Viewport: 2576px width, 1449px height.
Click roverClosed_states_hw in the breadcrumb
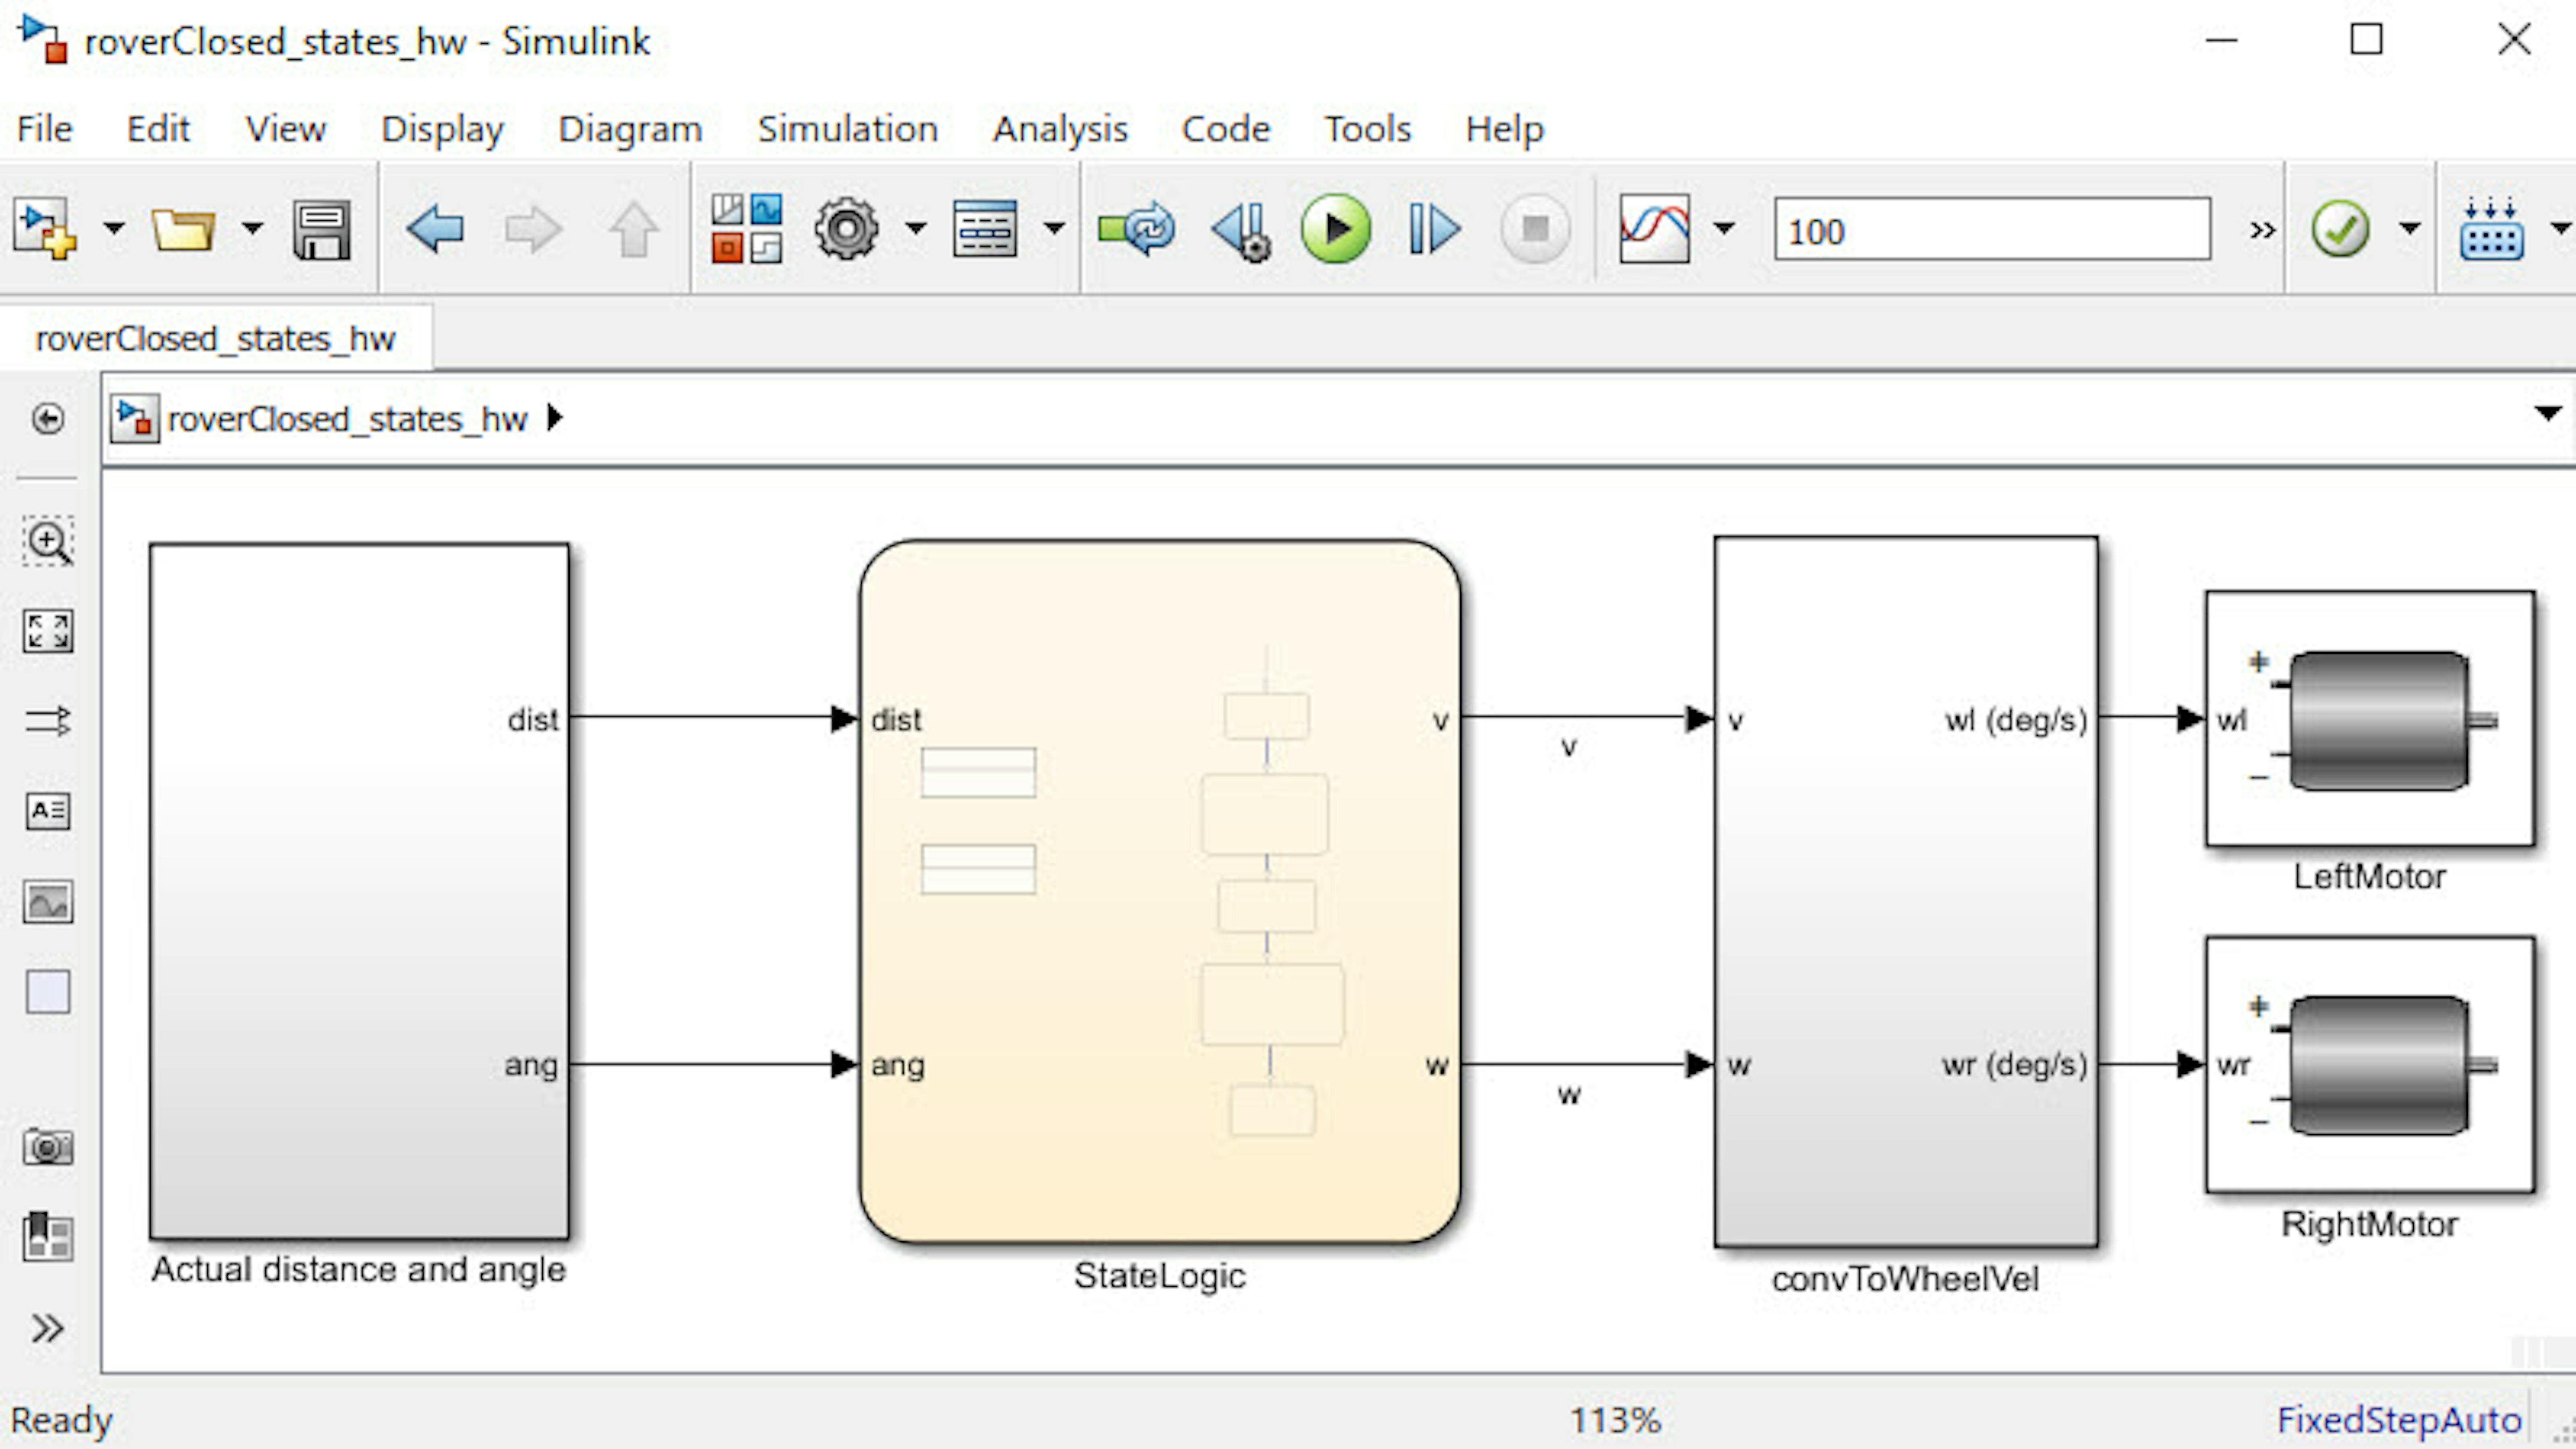[x=347, y=419]
